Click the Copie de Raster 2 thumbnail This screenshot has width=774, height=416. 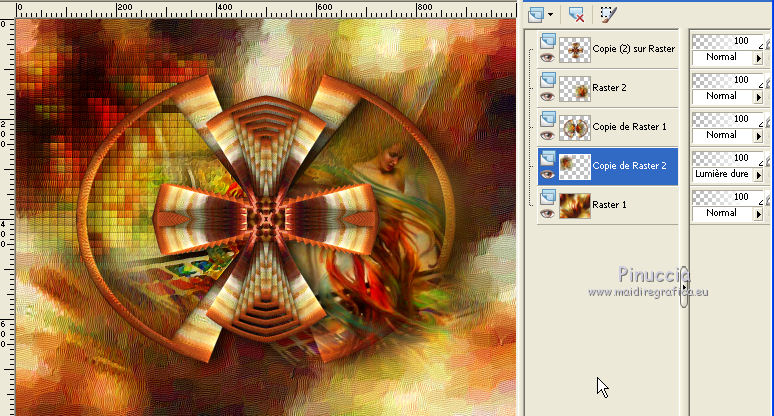pos(575,167)
